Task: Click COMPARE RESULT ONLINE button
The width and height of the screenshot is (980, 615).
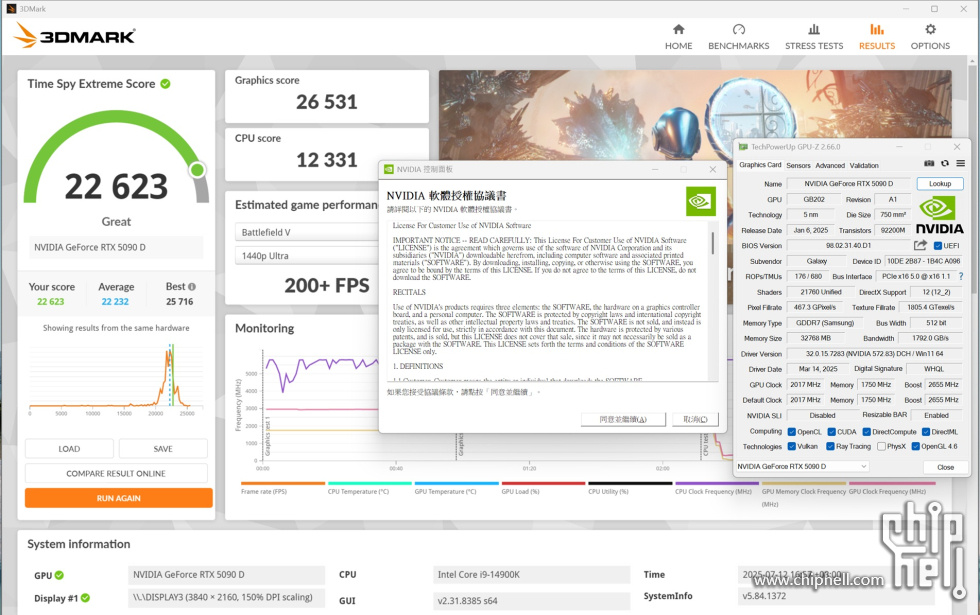Action: pyautogui.click(x=116, y=473)
